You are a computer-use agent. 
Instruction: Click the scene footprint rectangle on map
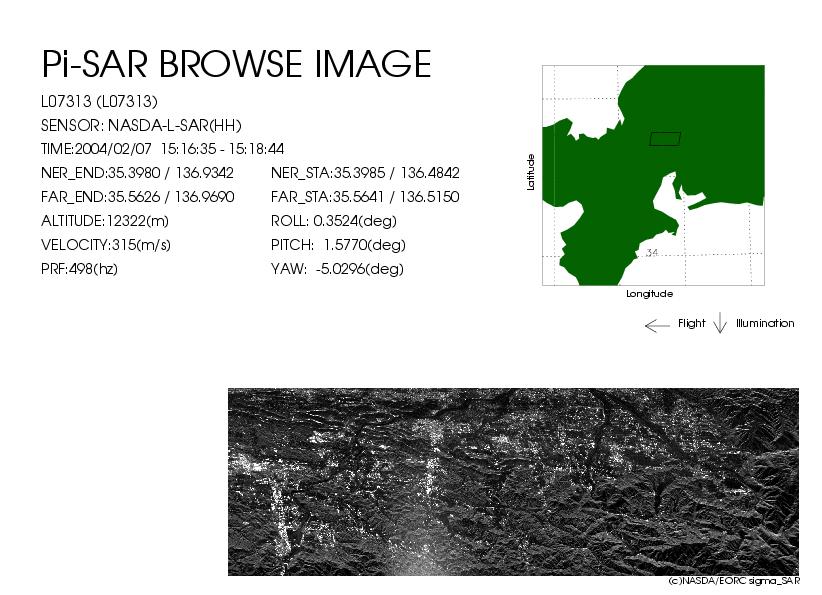click(665, 139)
